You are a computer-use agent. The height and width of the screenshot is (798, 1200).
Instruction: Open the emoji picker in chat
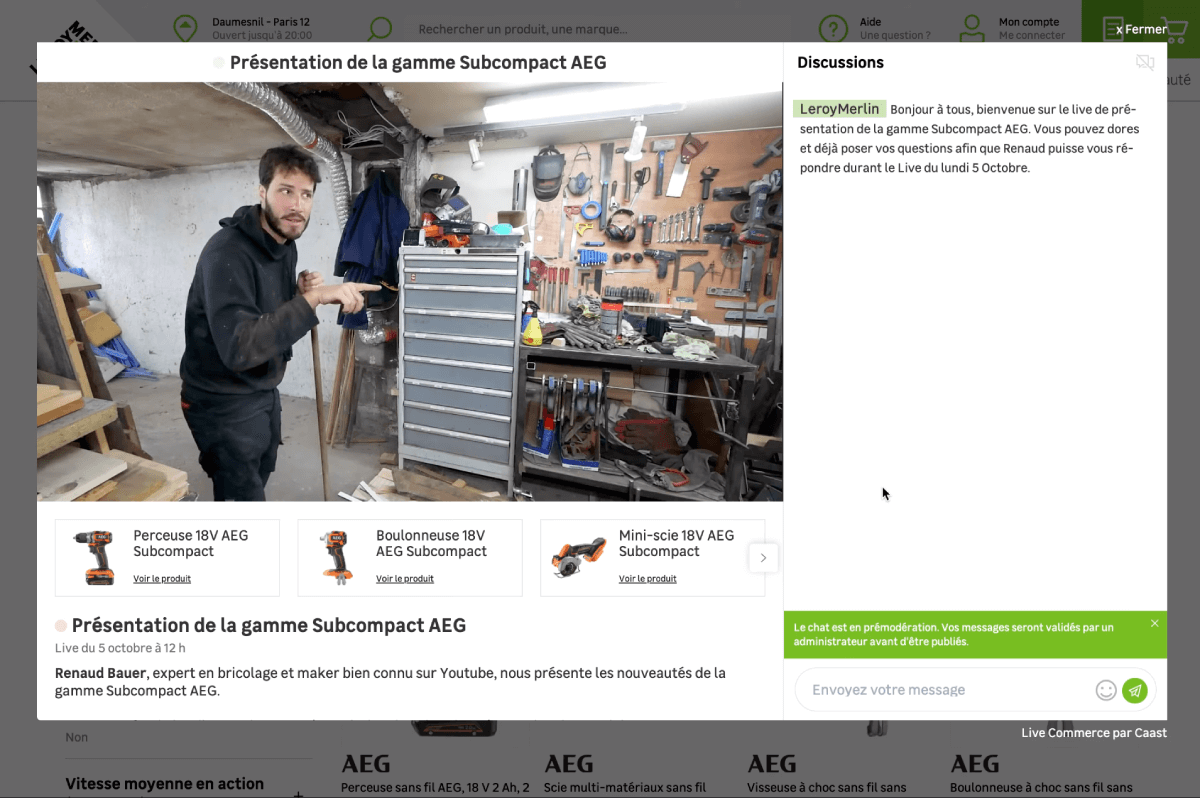click(1105, 690)
